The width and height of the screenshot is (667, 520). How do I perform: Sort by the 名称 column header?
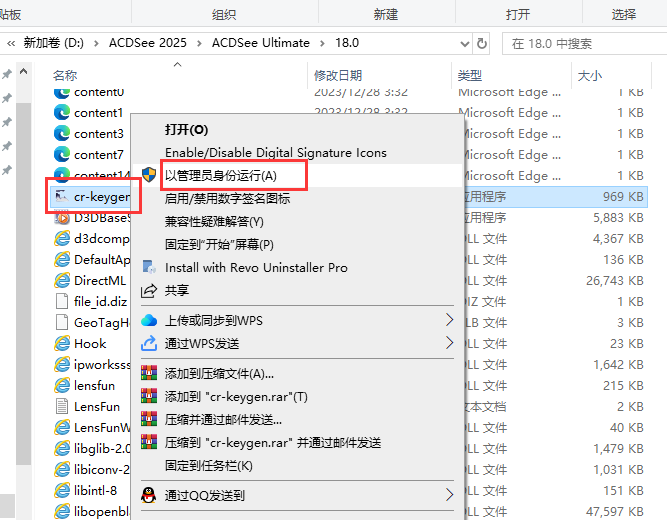pos(65,75)
